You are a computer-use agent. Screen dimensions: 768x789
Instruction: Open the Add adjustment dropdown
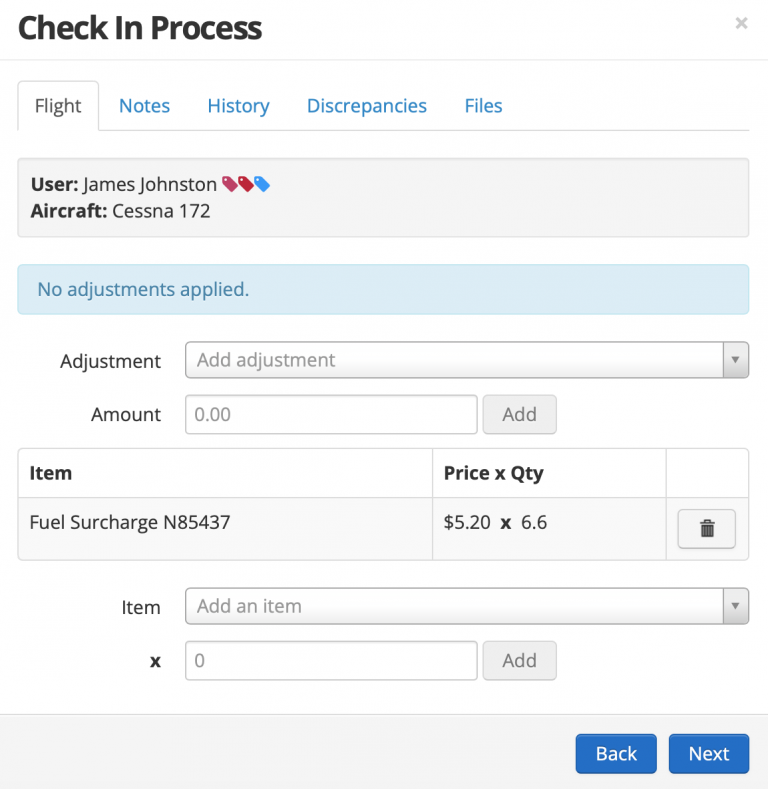pos(466,360)
